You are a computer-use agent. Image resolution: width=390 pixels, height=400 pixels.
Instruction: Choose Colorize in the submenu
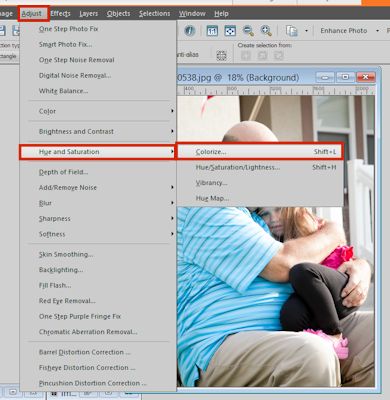pyautogui.click(x=260, y=152)
